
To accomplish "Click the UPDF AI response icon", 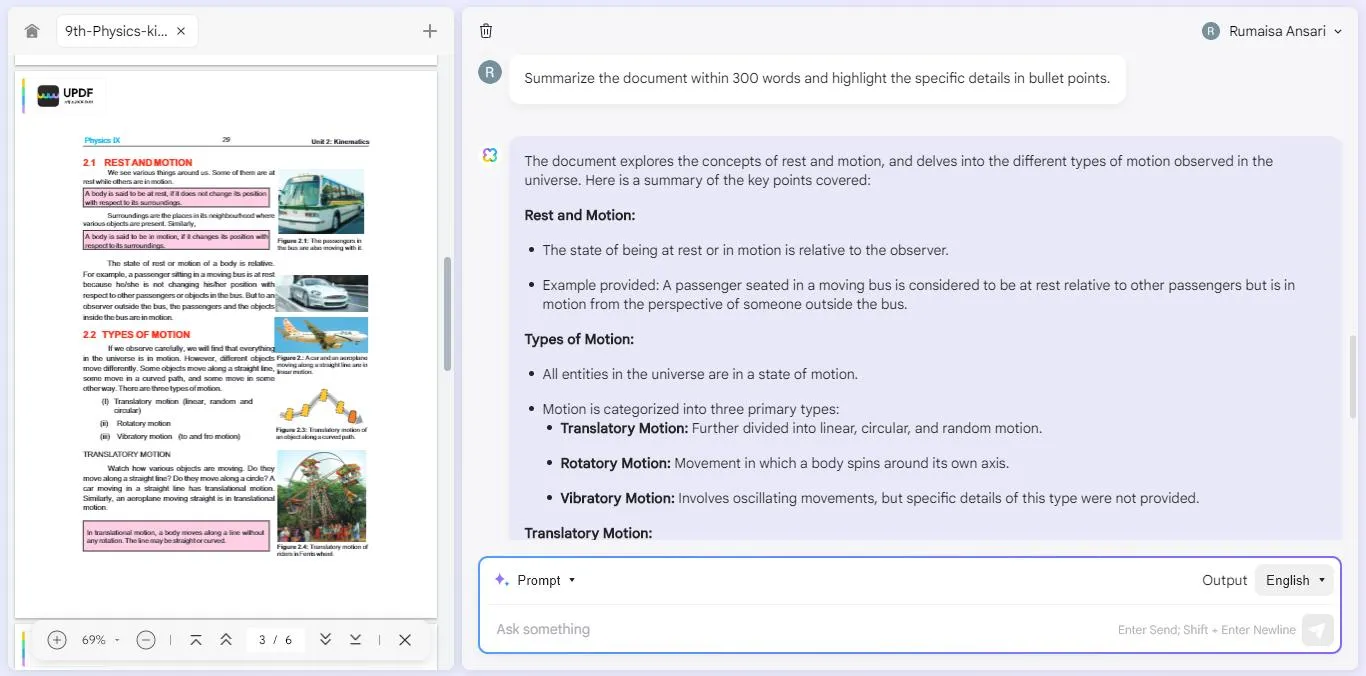I will point(489,155).
